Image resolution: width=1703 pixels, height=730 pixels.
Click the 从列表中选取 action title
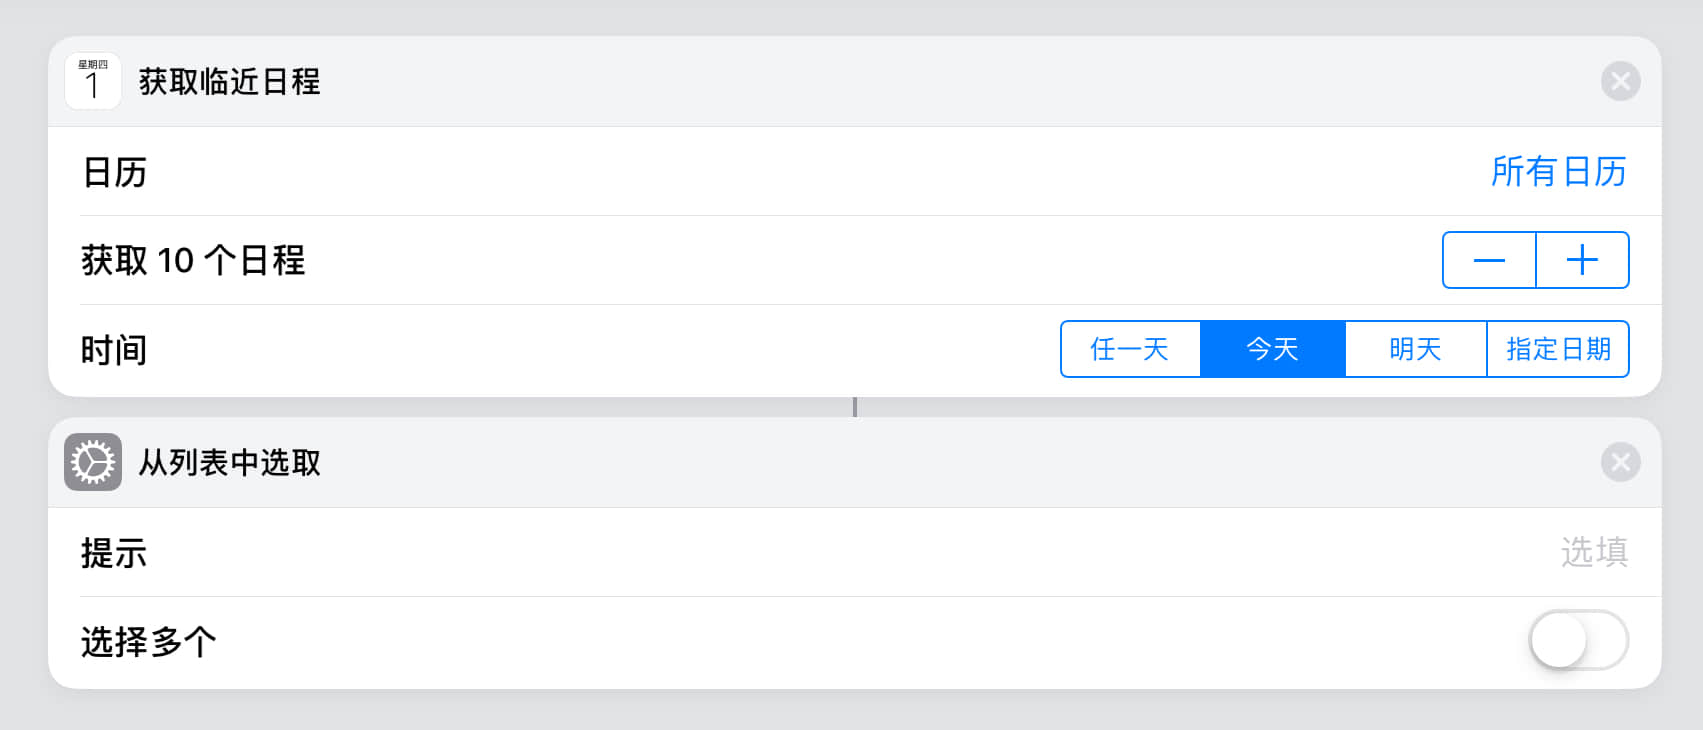229,463
